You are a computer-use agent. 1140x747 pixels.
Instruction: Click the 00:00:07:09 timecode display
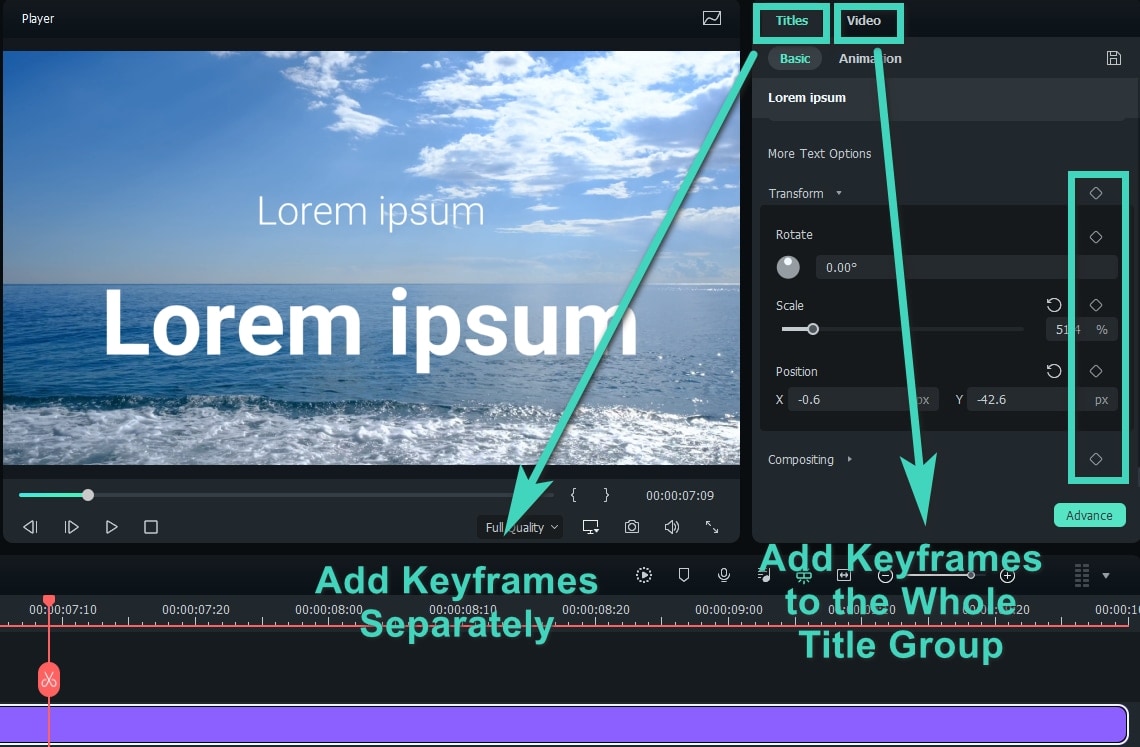pos(680,495)
